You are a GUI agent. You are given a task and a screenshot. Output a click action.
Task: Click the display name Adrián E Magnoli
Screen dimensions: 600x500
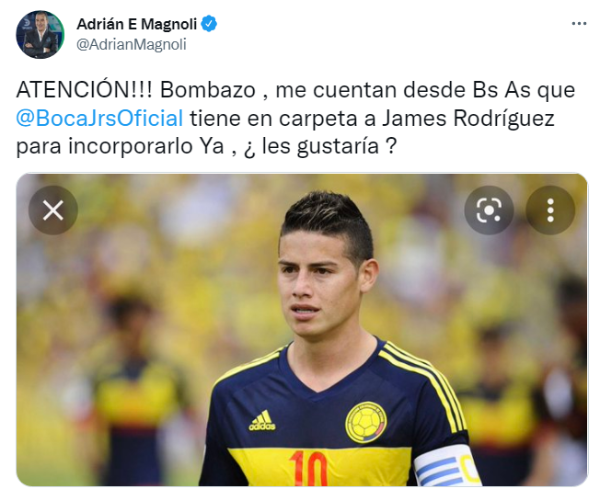[137, 24]
